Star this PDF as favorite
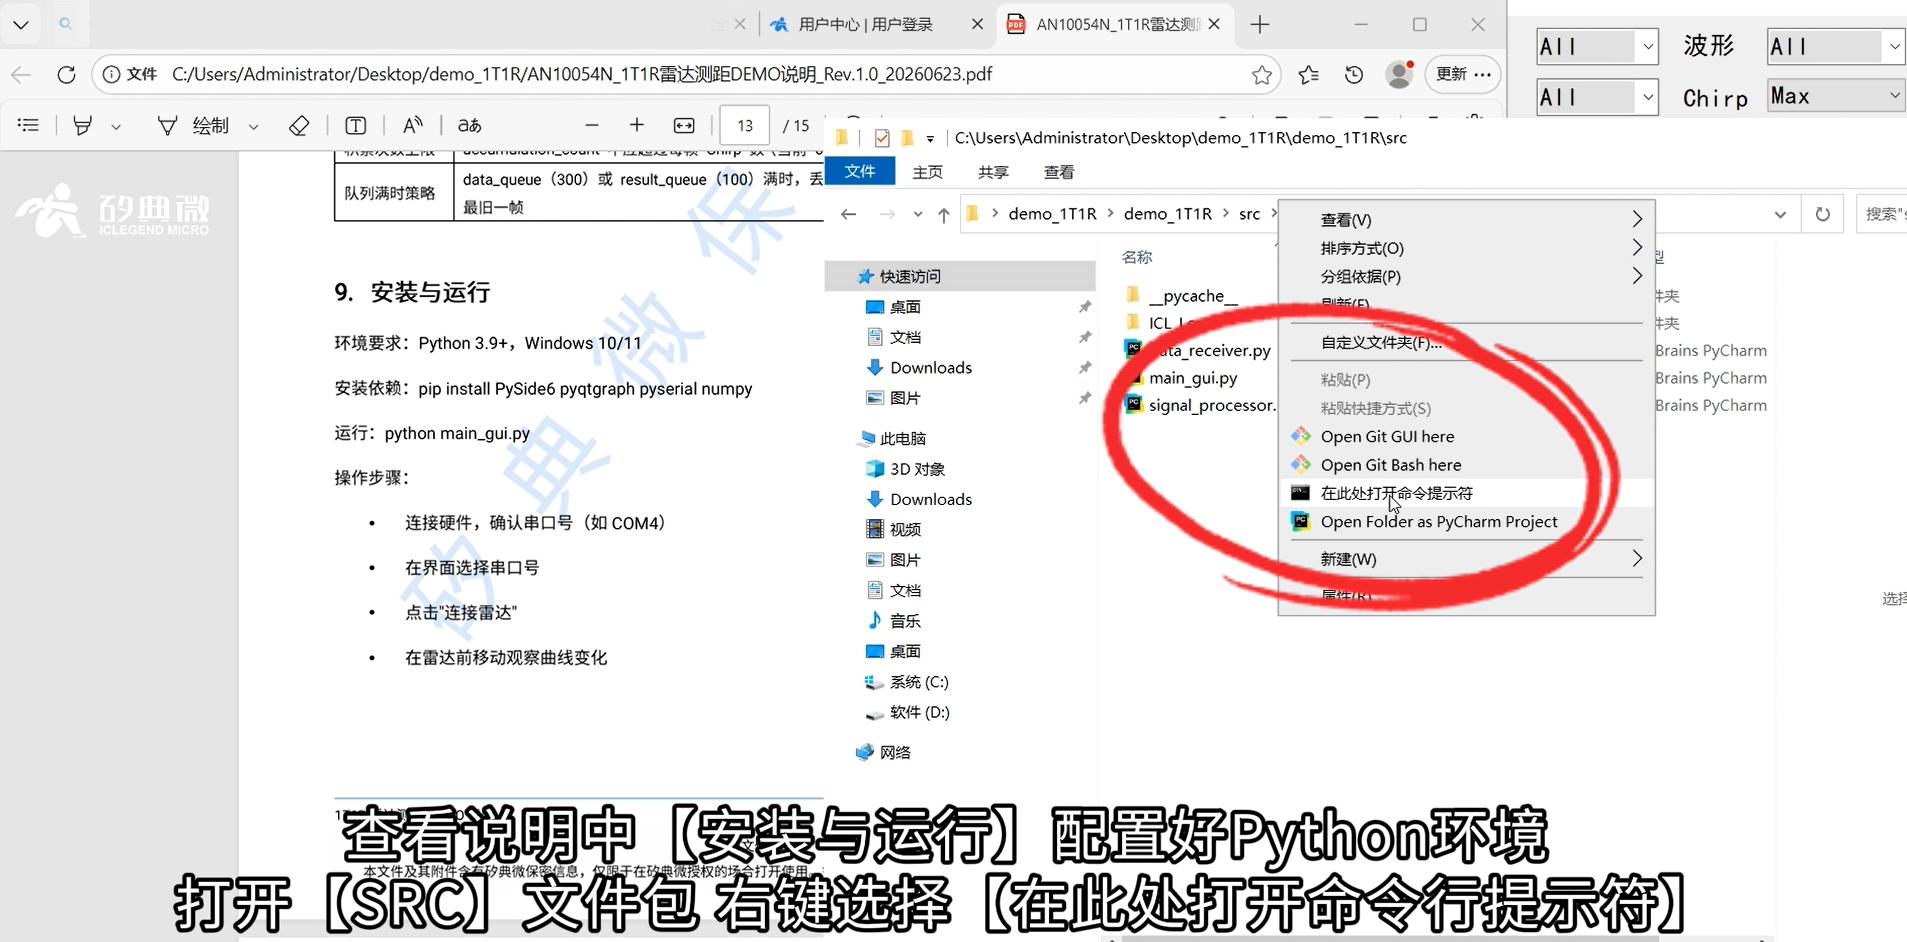Viewport: 1907px width, 942px height. 1262,74
